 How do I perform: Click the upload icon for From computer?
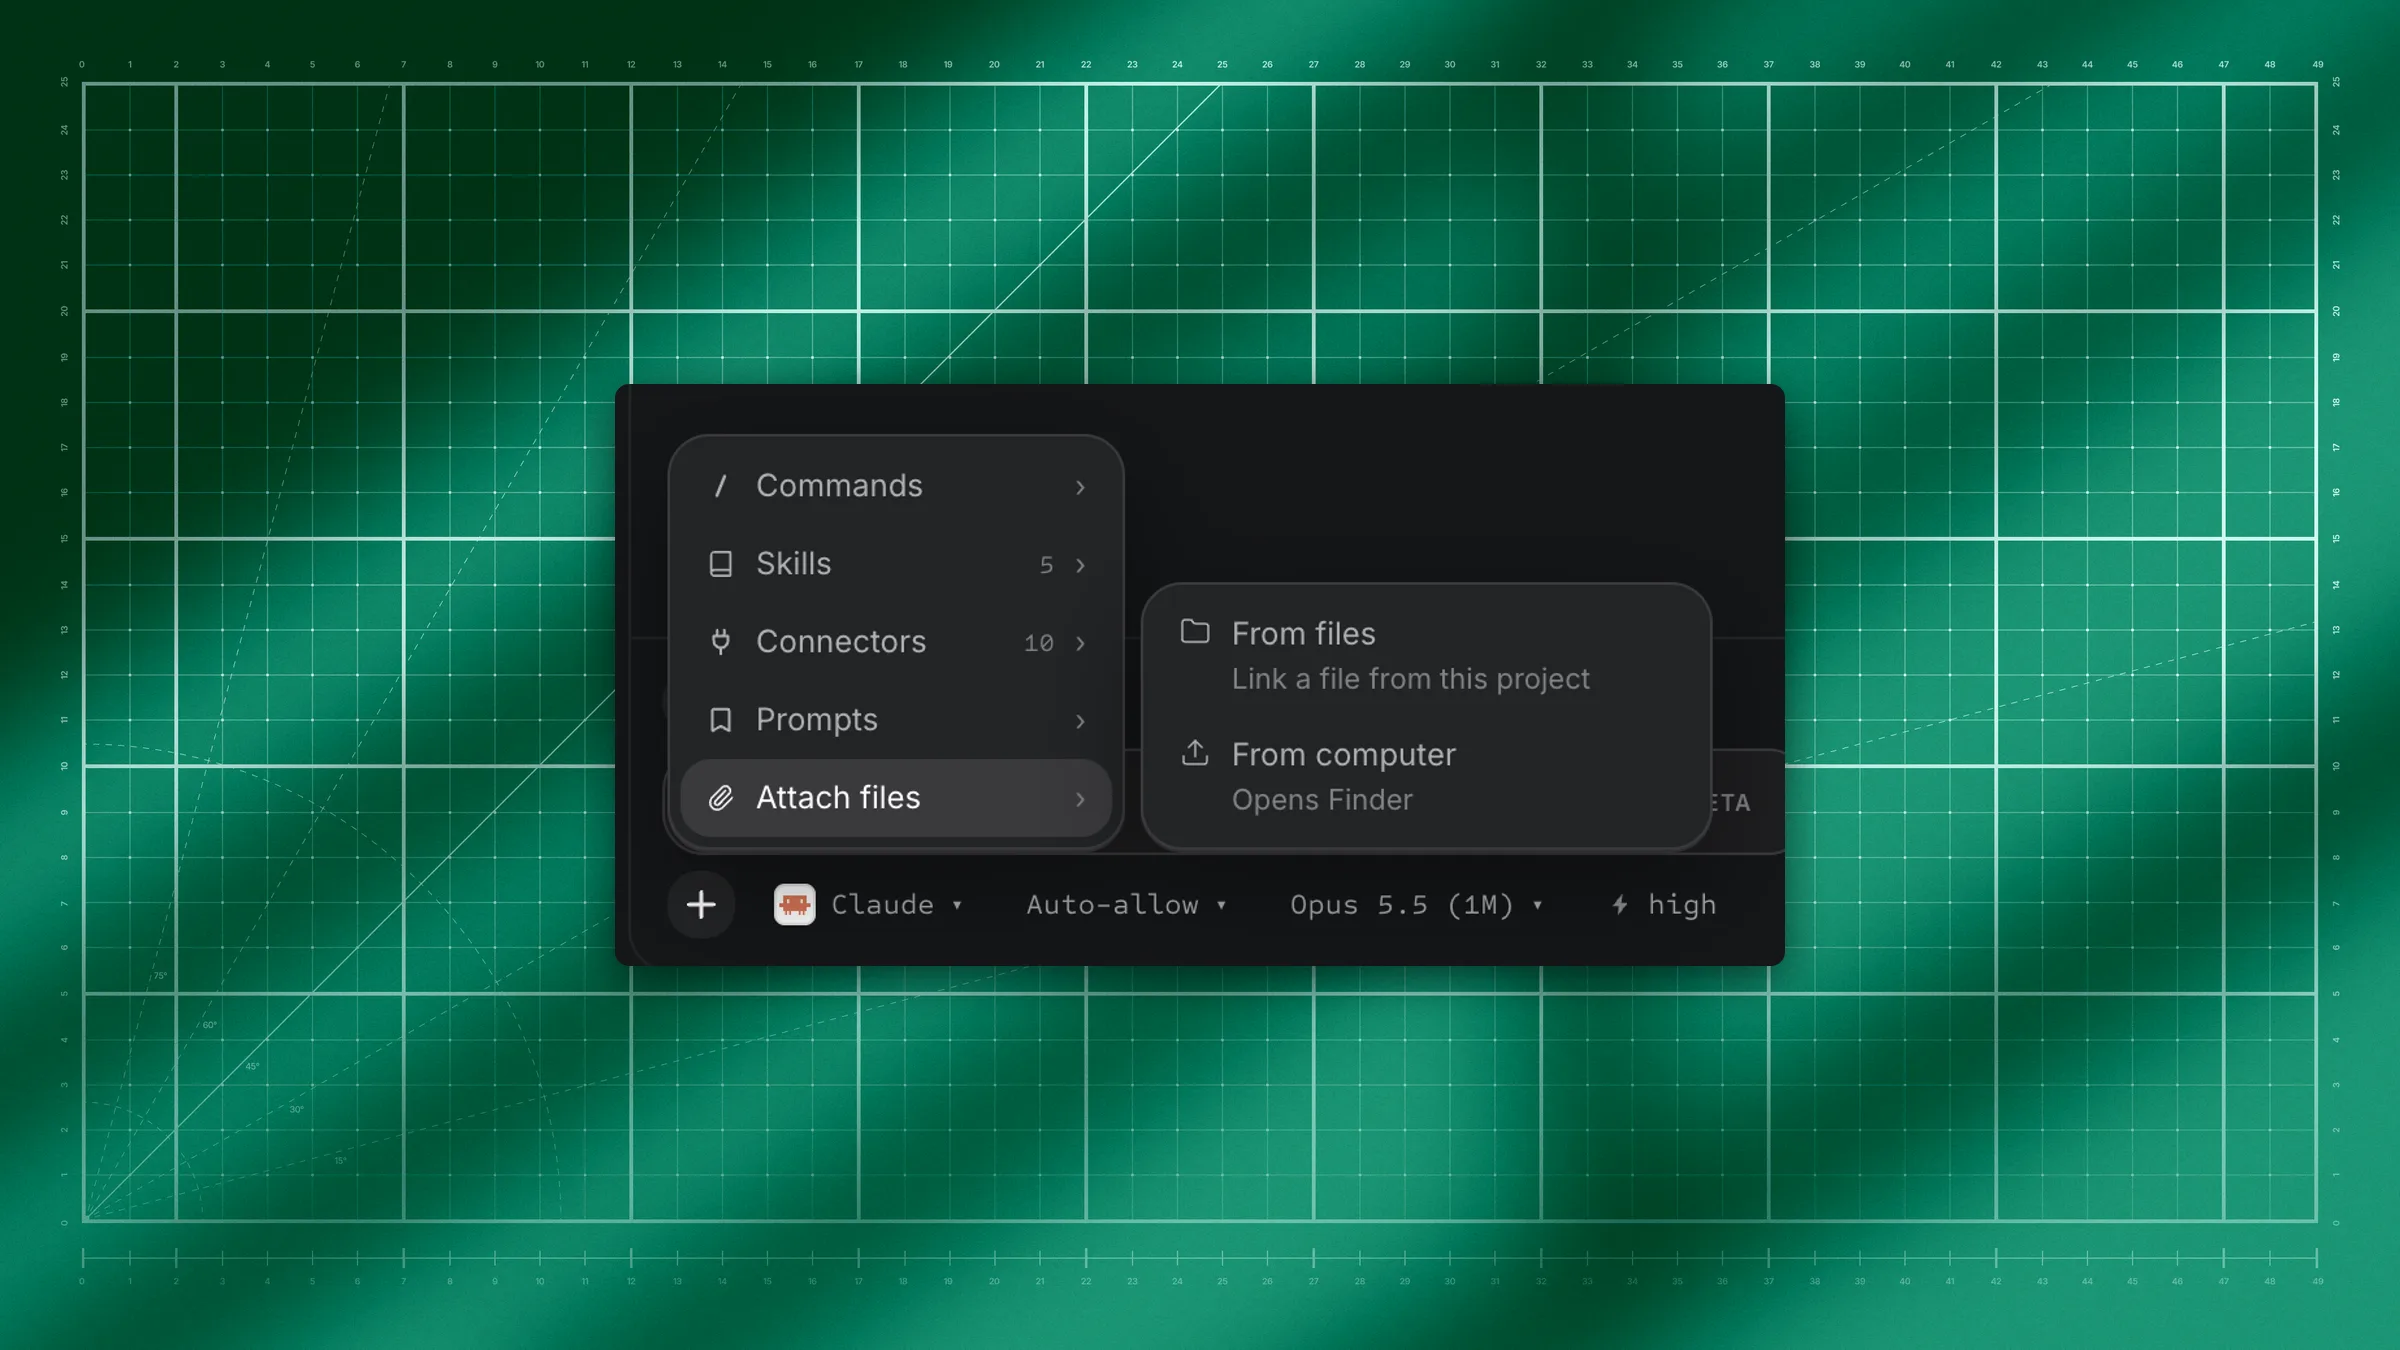click(1195, 753)
